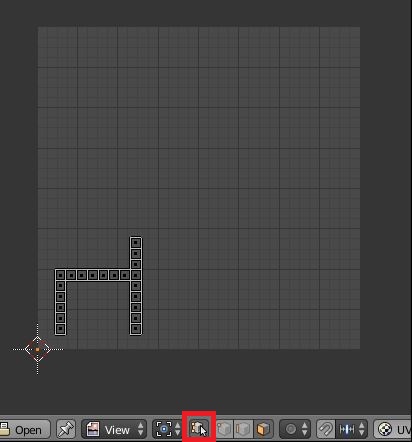The image size is (412, 442).
Task: Select vertex selection mode icon
Action: pyautogui.click(x=225, y=429)
